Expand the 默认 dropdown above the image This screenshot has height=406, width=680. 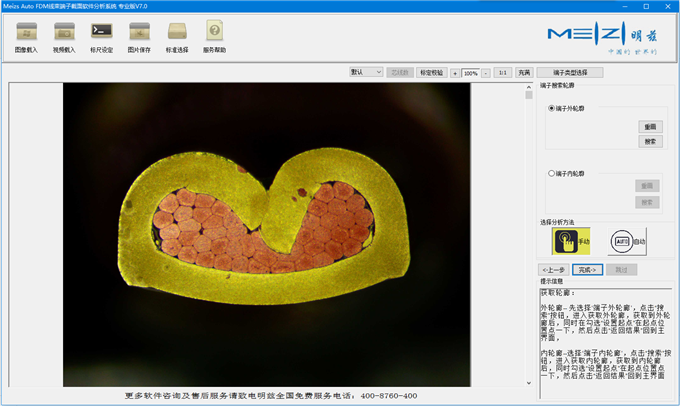click(x=366, y=72)
